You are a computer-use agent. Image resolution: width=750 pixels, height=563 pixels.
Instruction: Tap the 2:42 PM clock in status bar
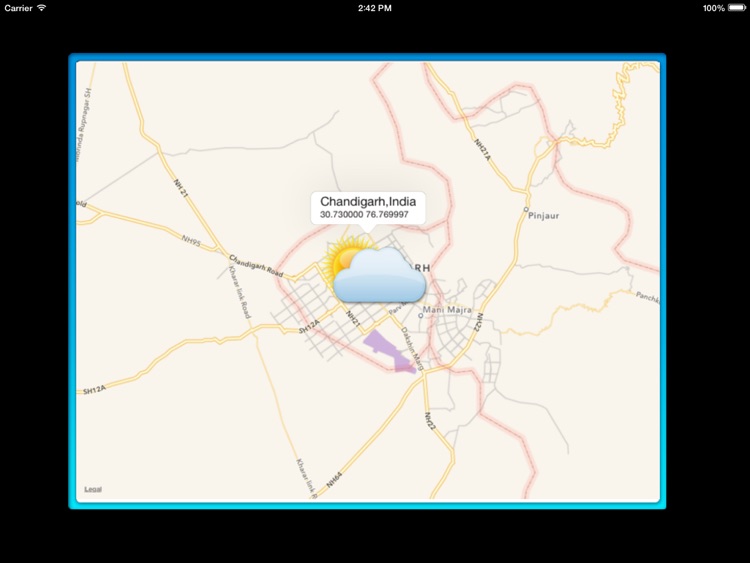coord(375,8)
